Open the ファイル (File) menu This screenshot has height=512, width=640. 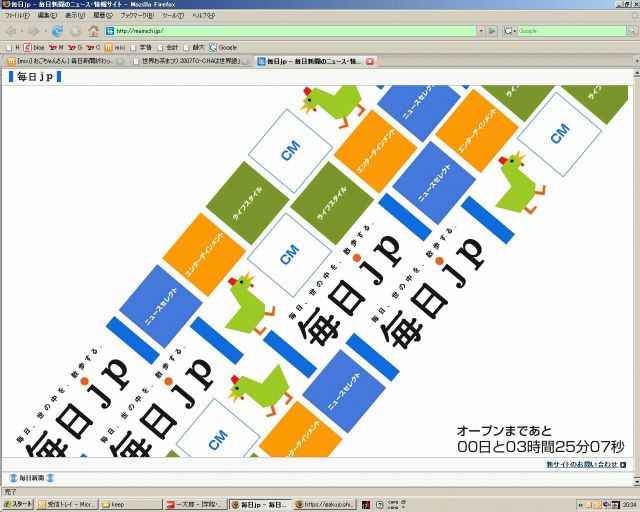coord(17,16)
